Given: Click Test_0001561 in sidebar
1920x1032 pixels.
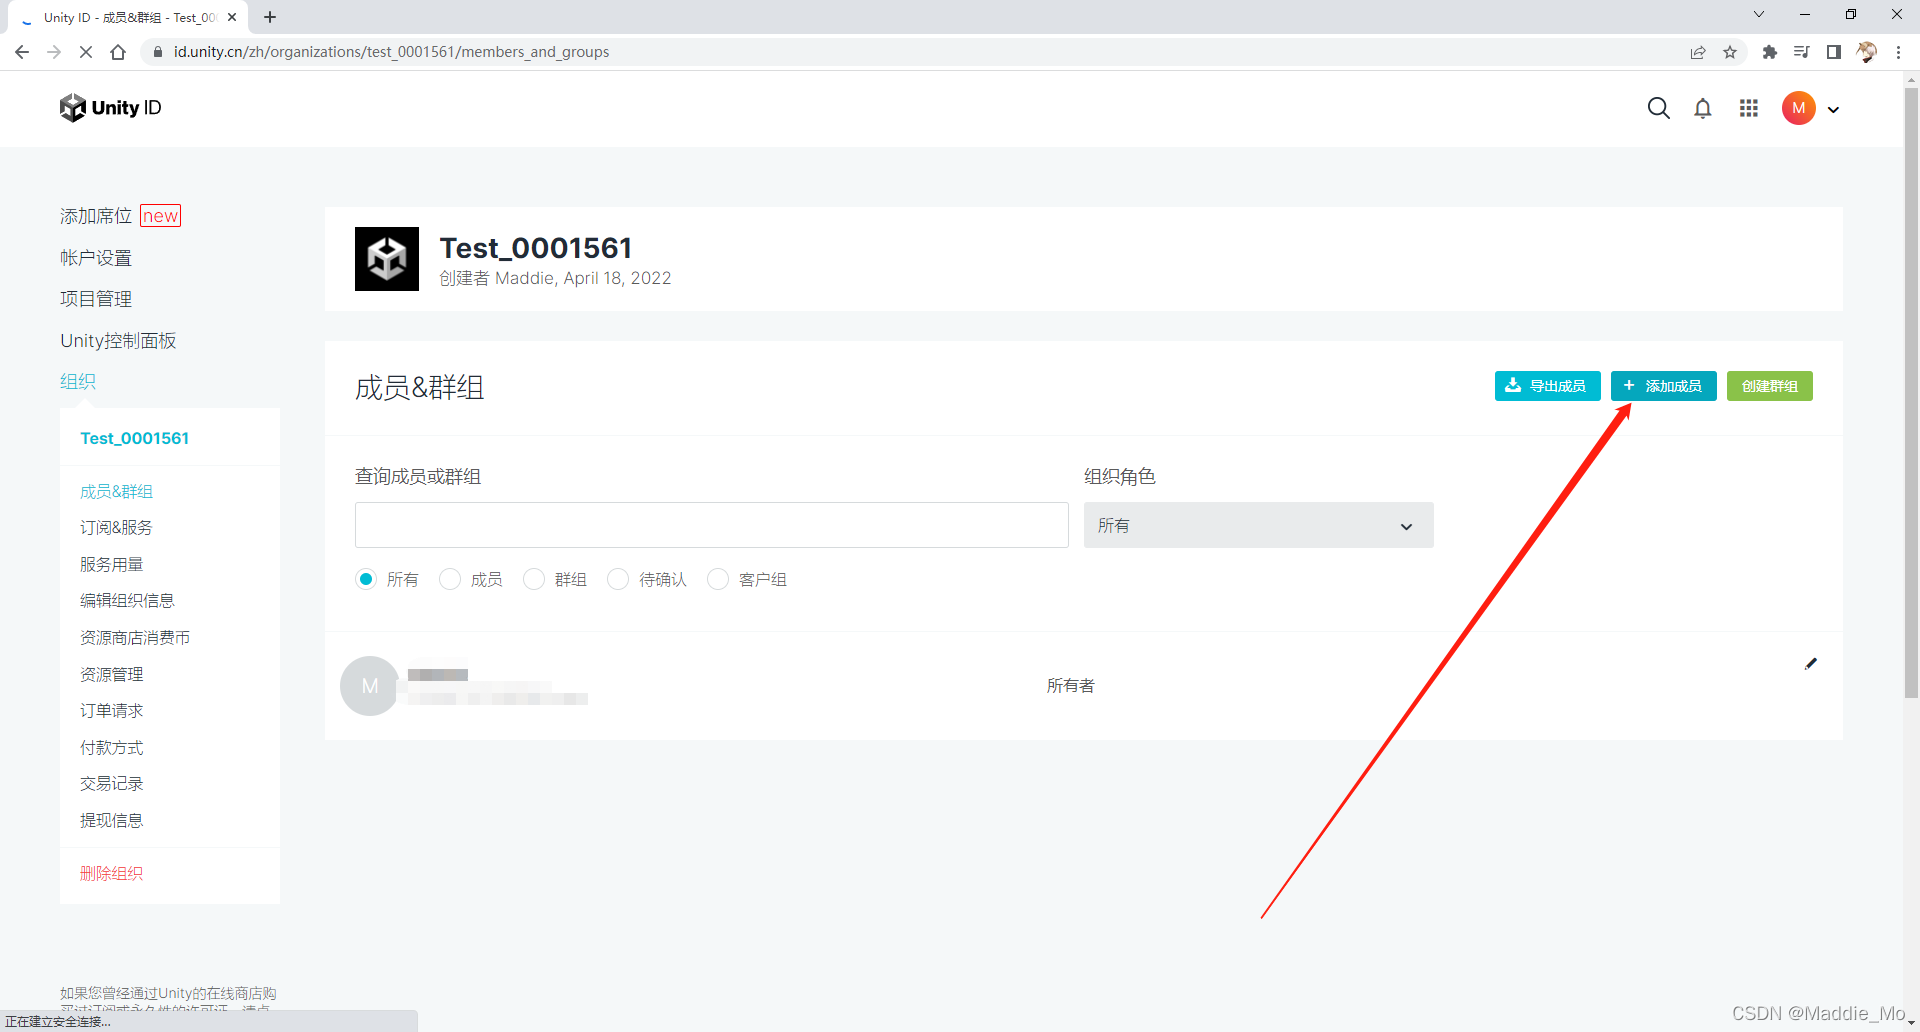Looking at the screenshot, I should coord(135,438).
